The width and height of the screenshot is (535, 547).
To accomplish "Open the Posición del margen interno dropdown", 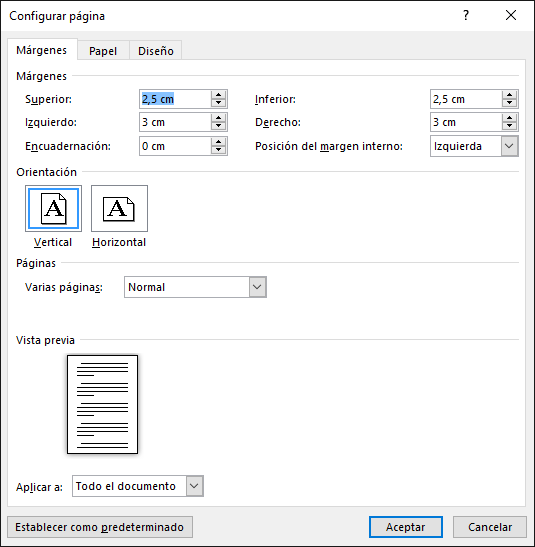I will tap(509, 146).
